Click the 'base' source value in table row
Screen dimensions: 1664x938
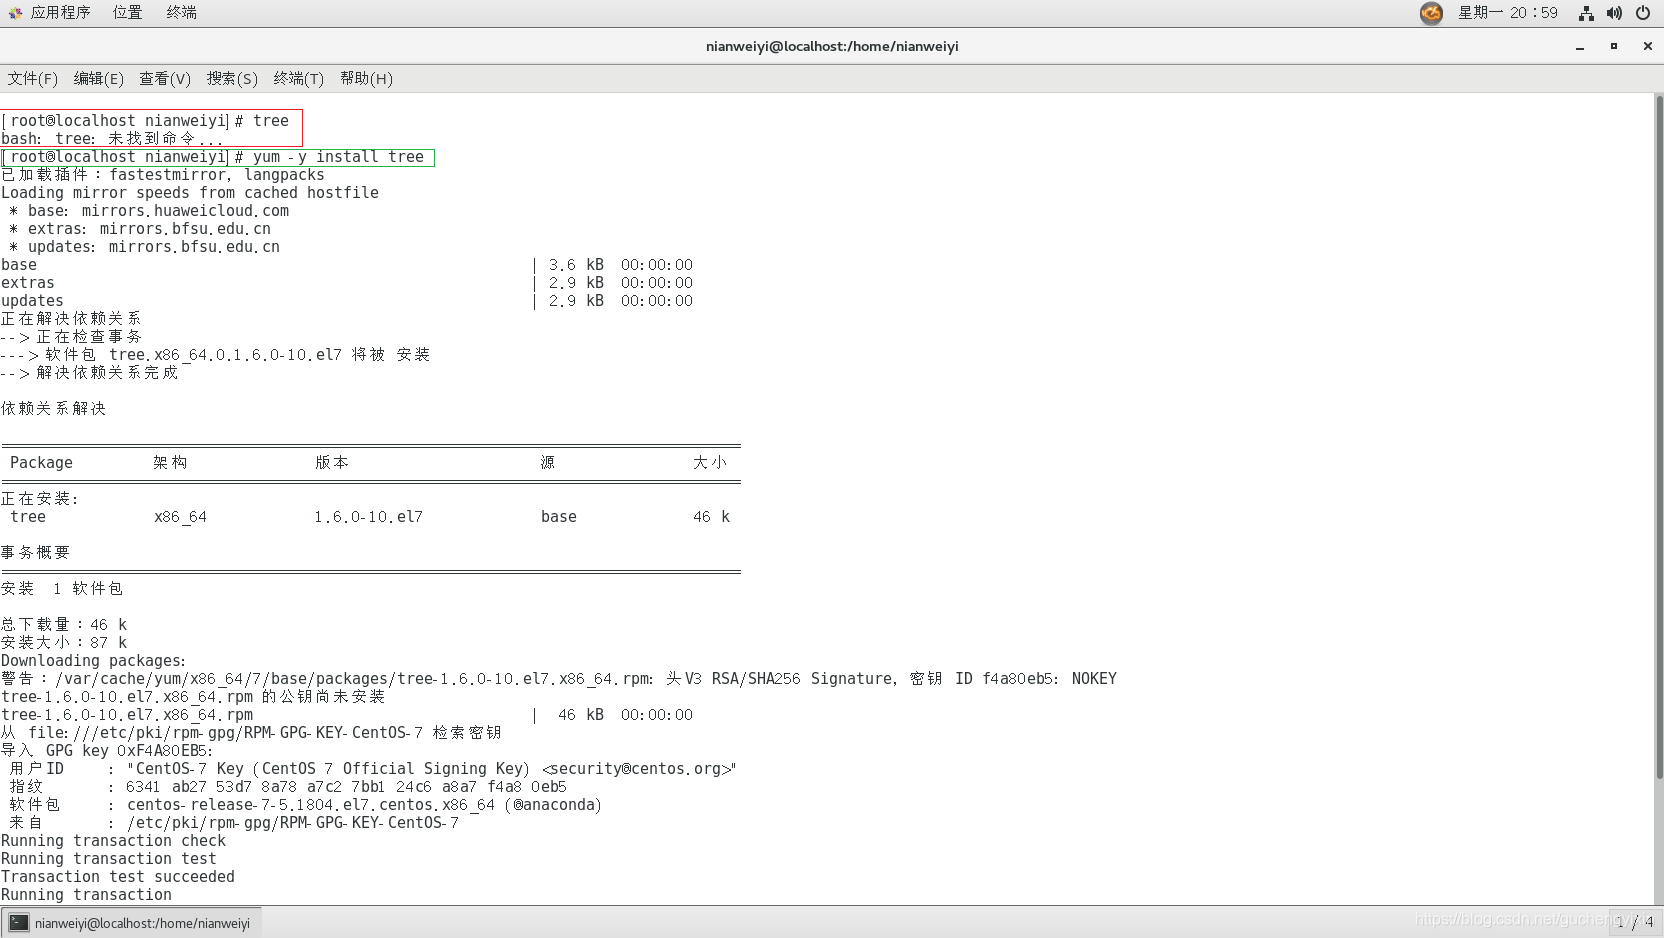(x=559, y=517)
